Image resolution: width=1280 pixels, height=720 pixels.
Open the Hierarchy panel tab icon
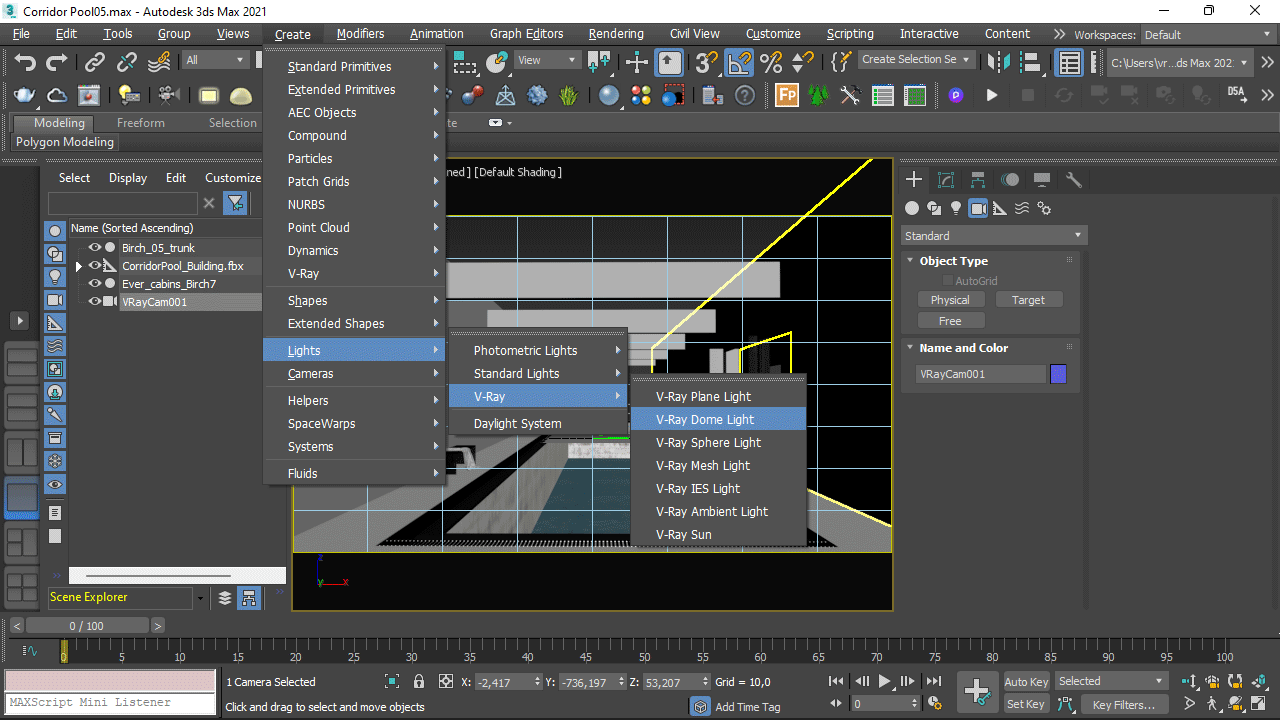pos(978,180)
